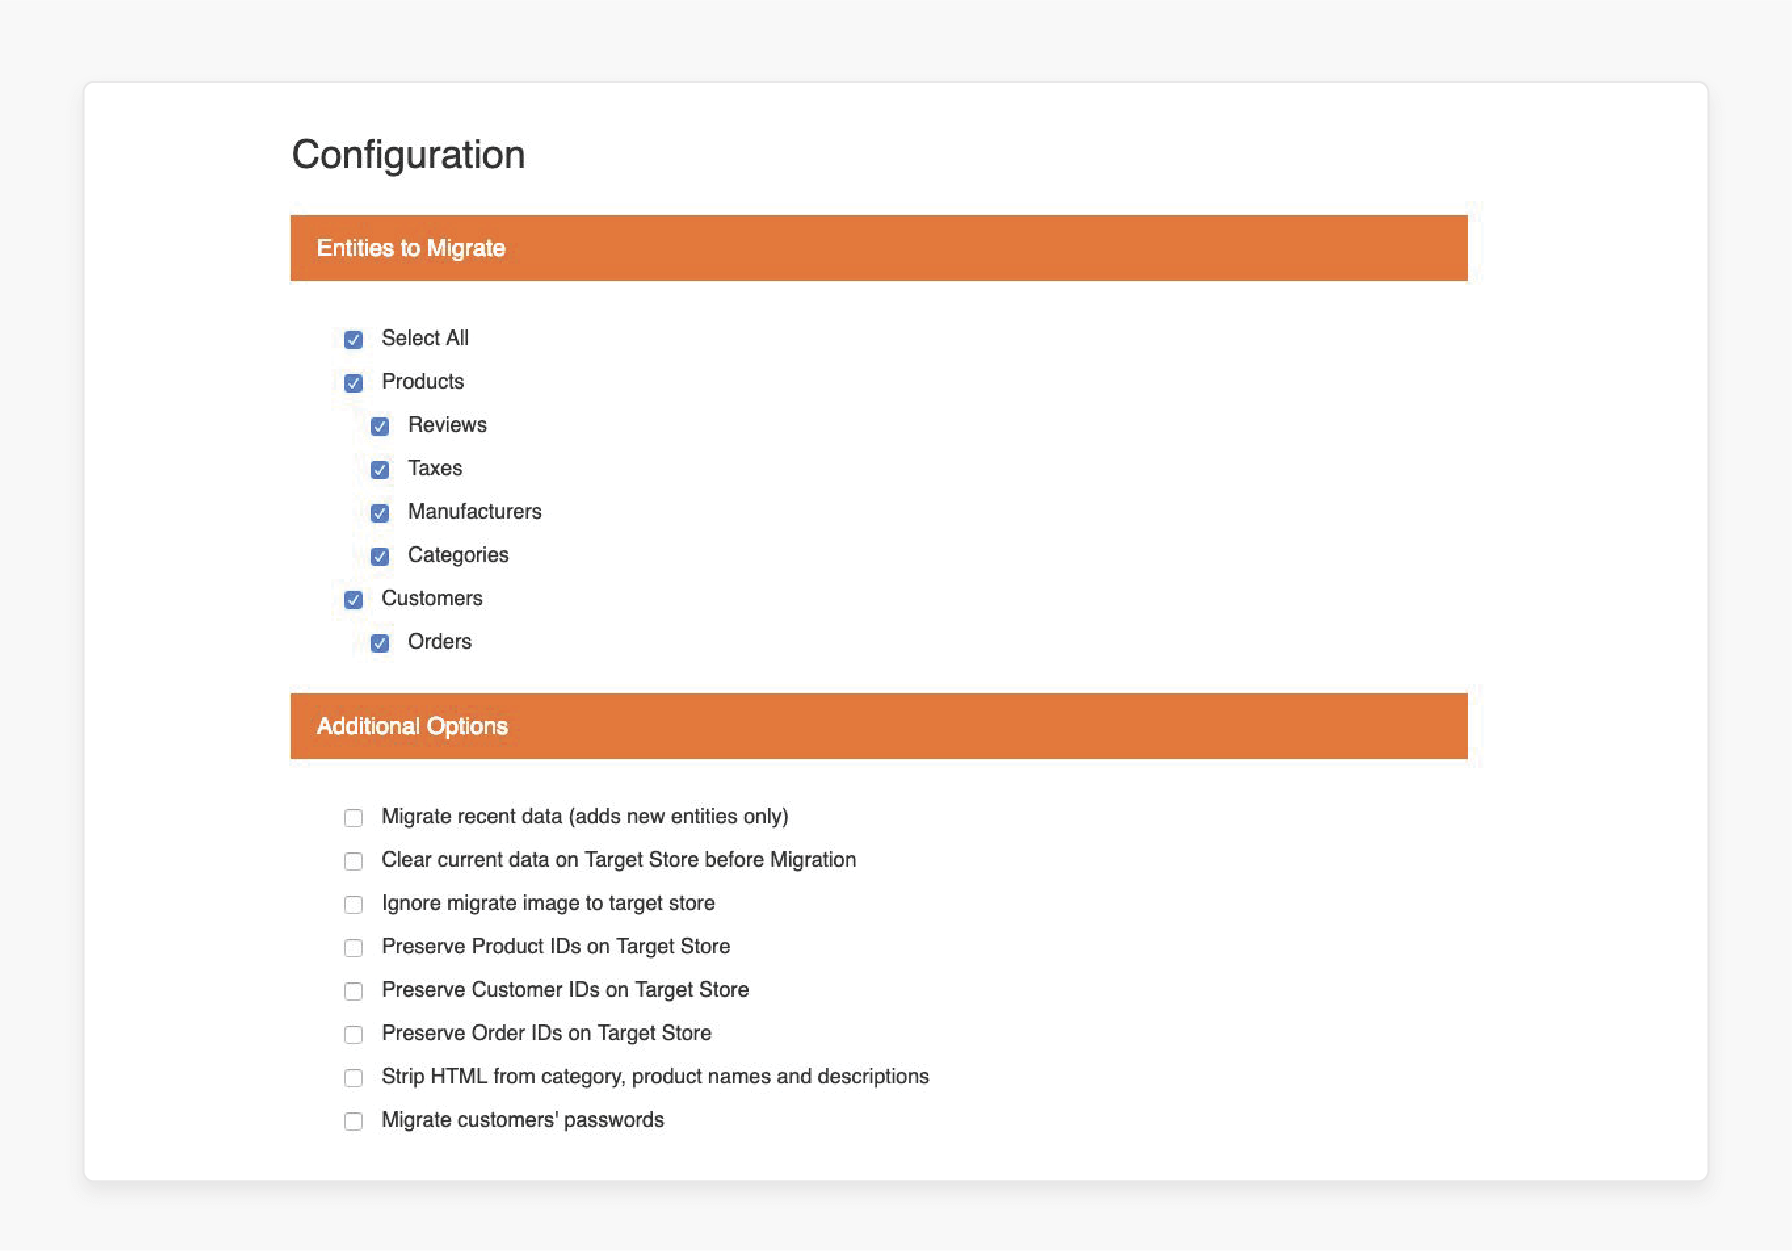The width and height of the screenshot is (1792, 1251).
Task: Click 'Migrate customers' passwords' label text
Action: 523,1120
